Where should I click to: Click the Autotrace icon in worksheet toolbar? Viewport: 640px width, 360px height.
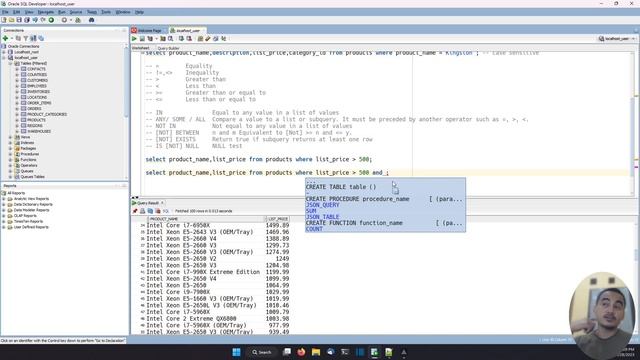pyautogui.click(x=163, y=38)
